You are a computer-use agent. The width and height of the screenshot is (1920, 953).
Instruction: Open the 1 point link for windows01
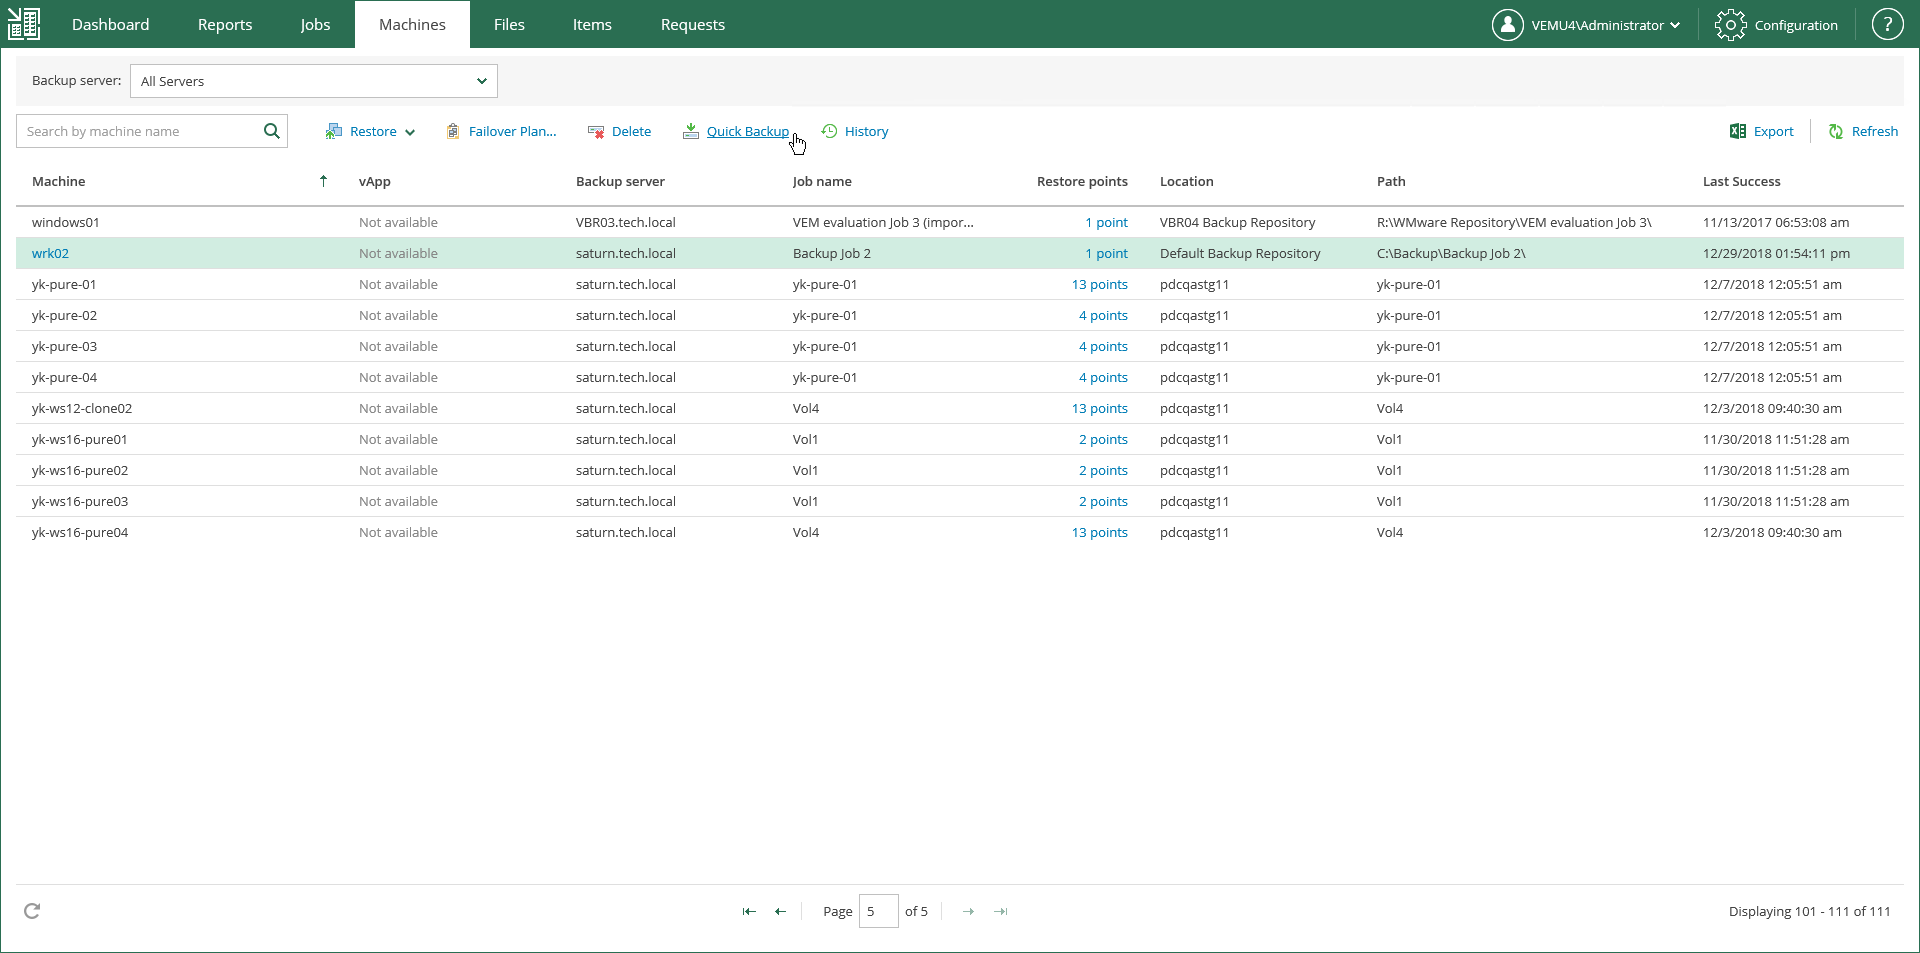[1106, 222]
